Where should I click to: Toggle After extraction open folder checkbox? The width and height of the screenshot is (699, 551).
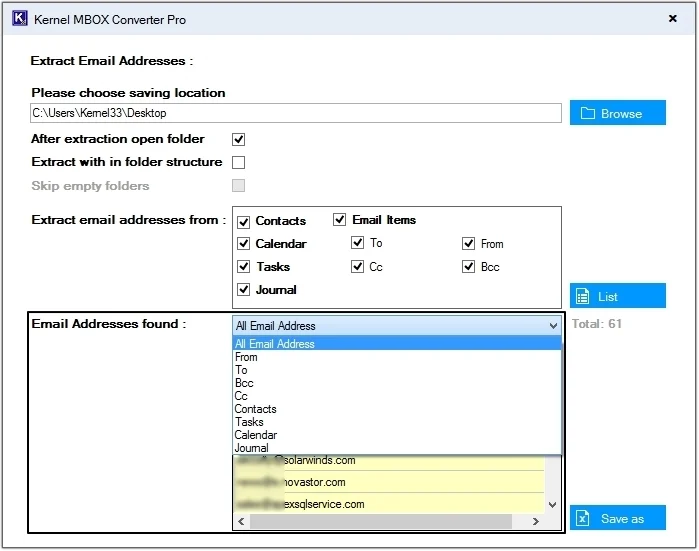[x=238, y=140]
